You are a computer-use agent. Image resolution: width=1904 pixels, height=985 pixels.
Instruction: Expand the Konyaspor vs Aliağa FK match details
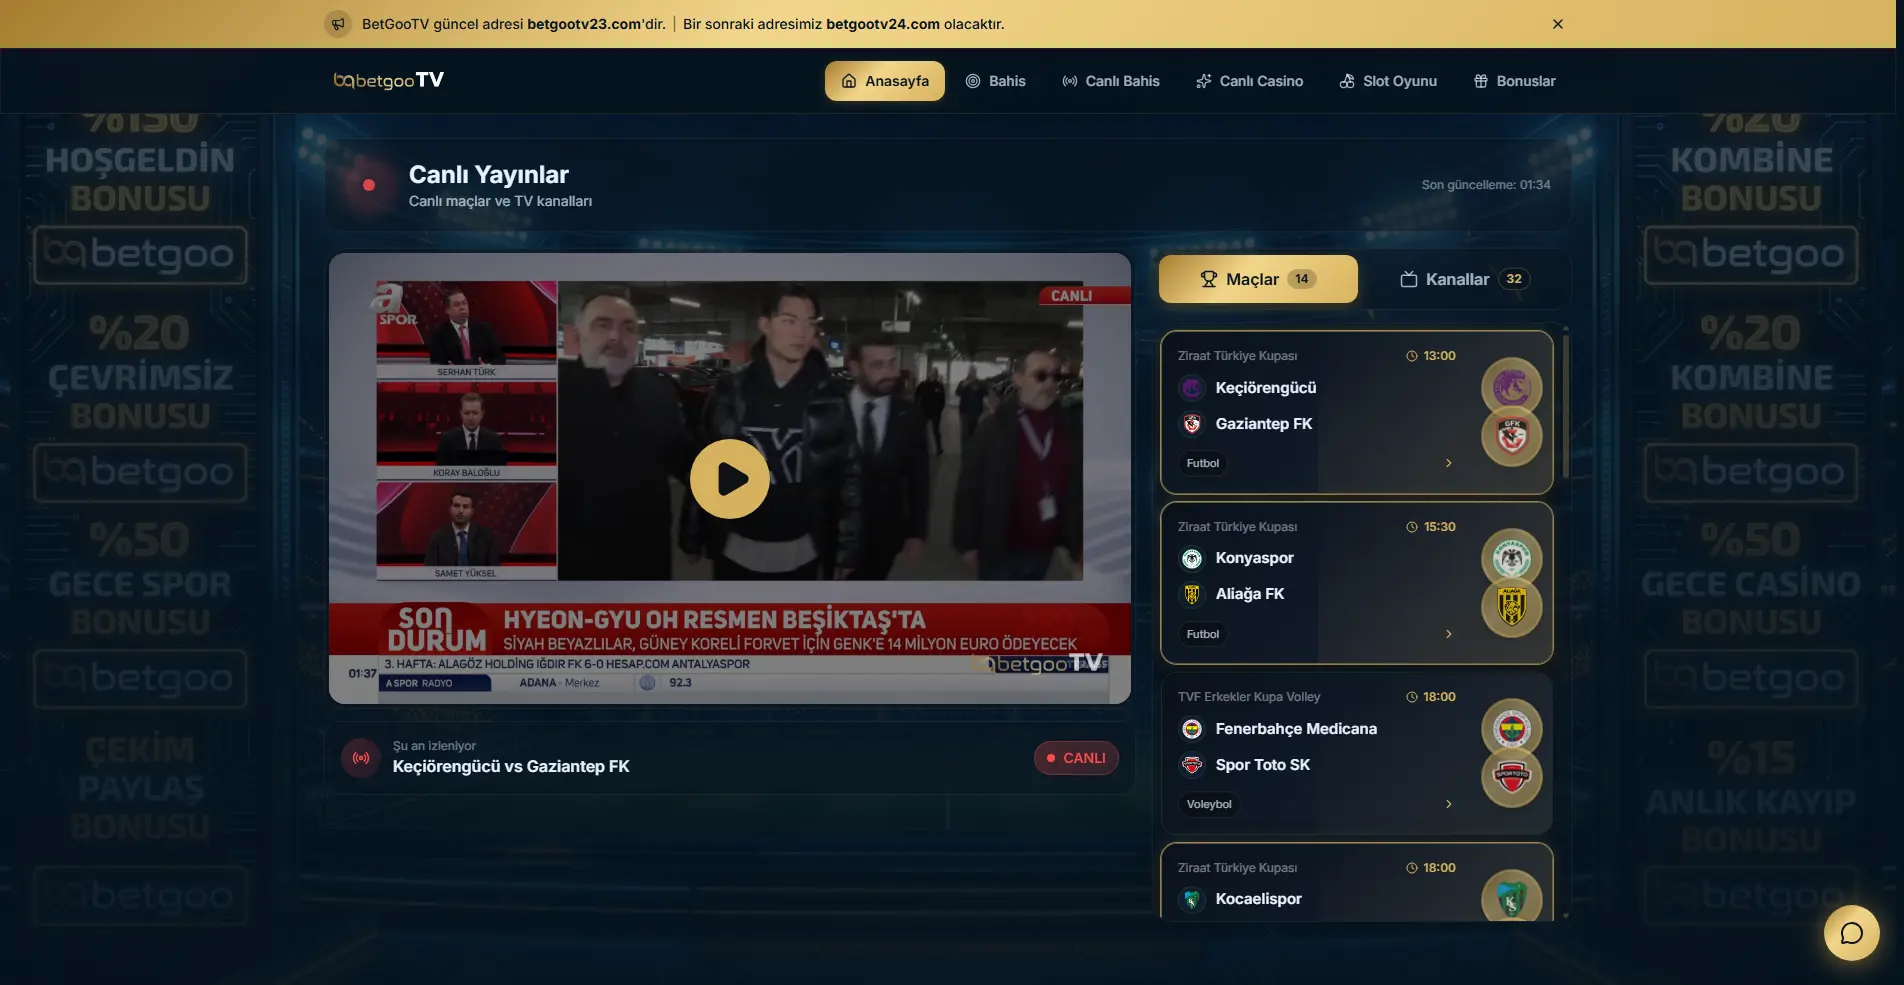coord(1448,633)
